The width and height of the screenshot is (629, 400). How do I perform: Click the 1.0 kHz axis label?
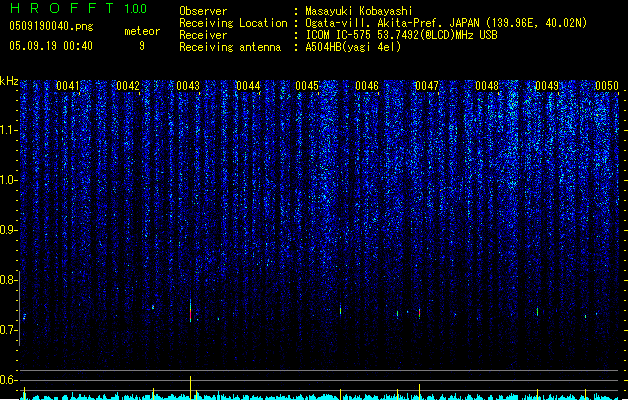pos(9,180)
